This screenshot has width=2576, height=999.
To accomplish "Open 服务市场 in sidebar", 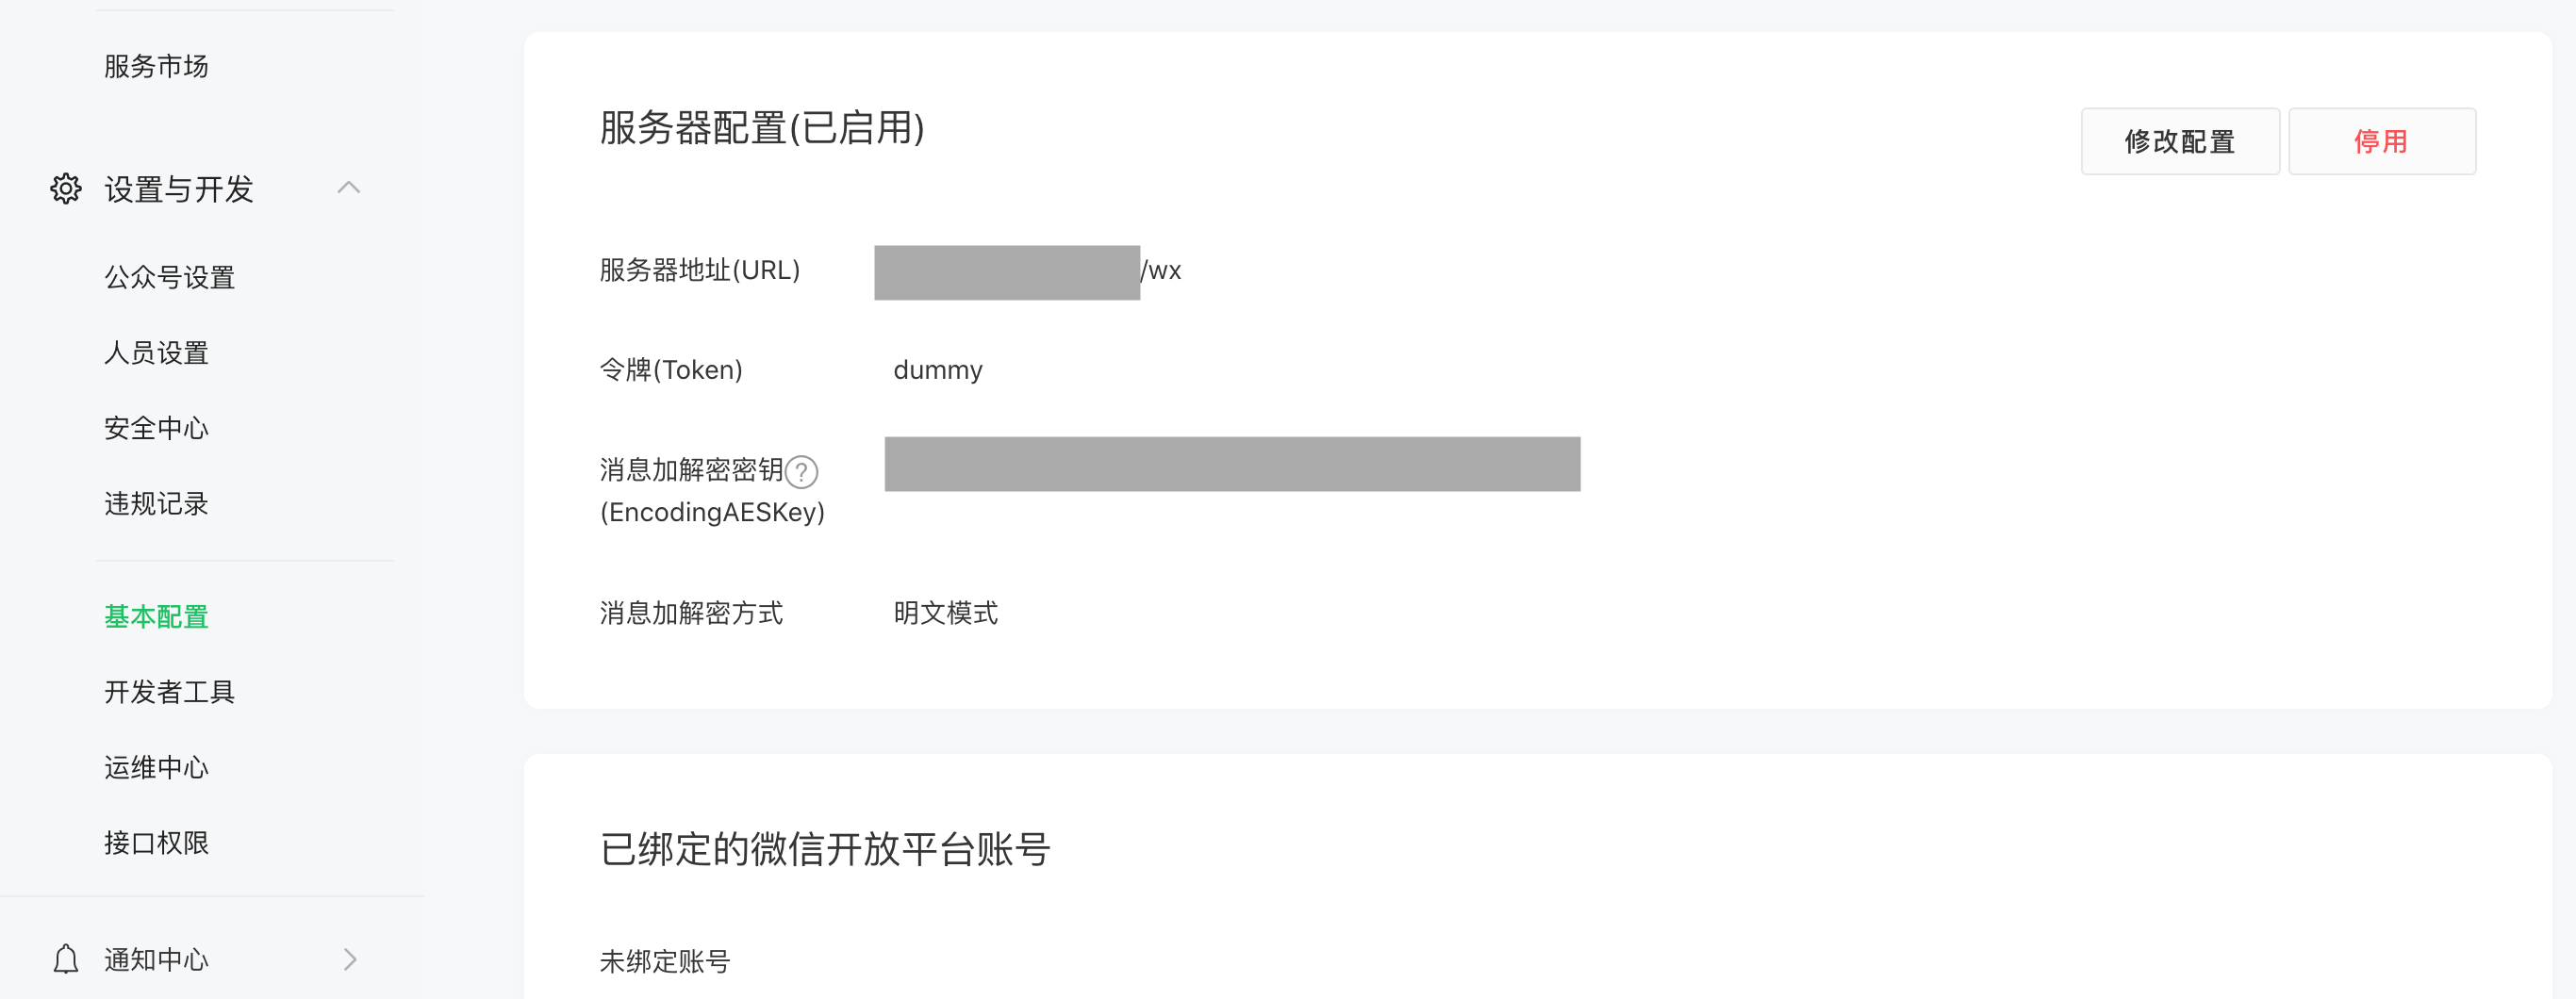I will pos(156,66).
